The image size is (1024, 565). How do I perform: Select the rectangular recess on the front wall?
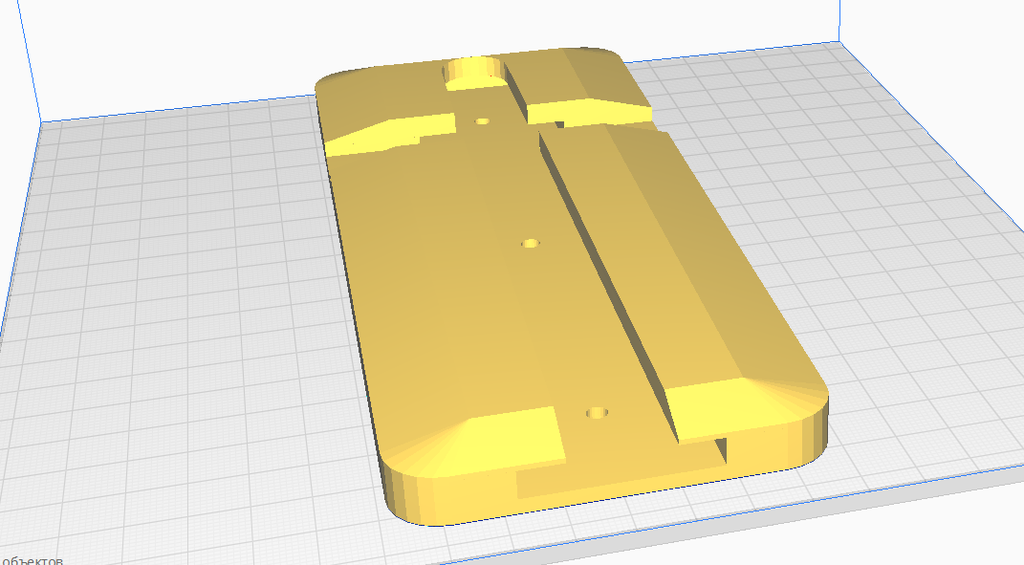coord(620,480)
